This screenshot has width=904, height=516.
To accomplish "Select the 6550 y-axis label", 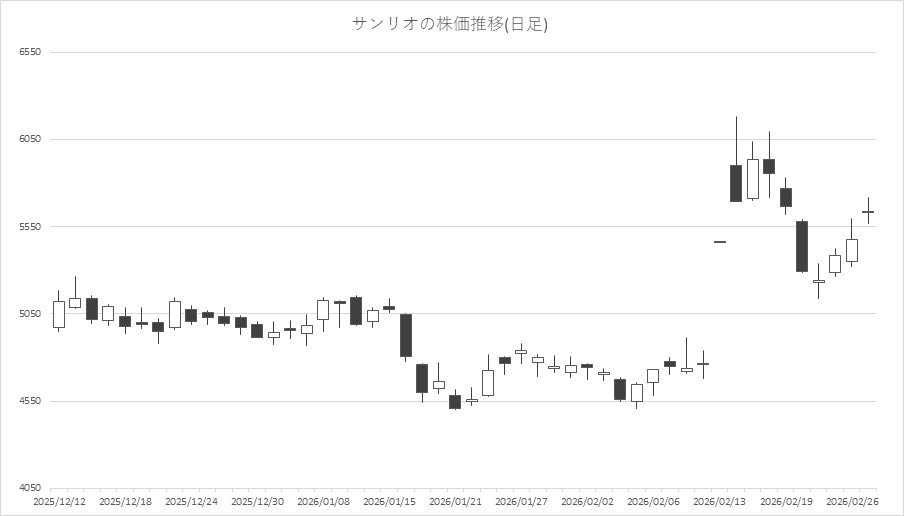I will pos(29,52).
